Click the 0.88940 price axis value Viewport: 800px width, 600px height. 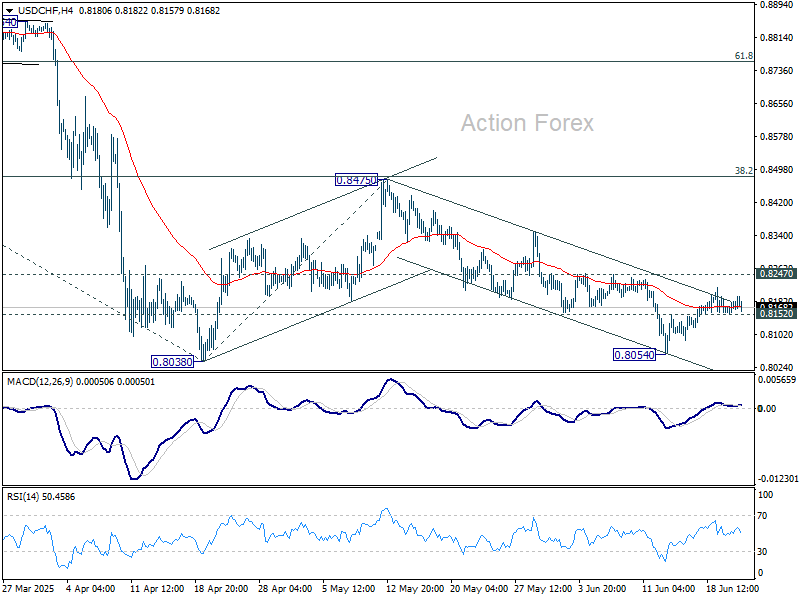777,5
